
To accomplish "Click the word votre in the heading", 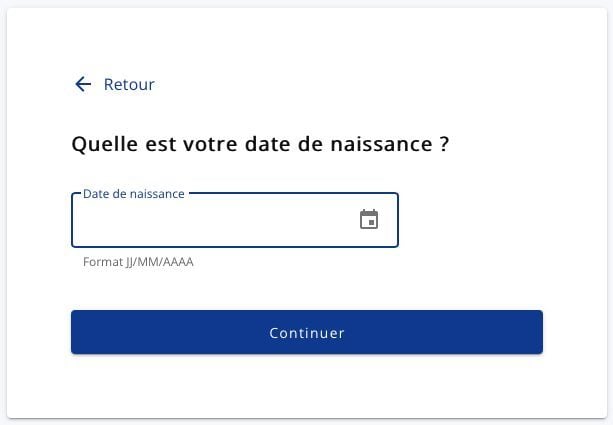I will (210, 144).
